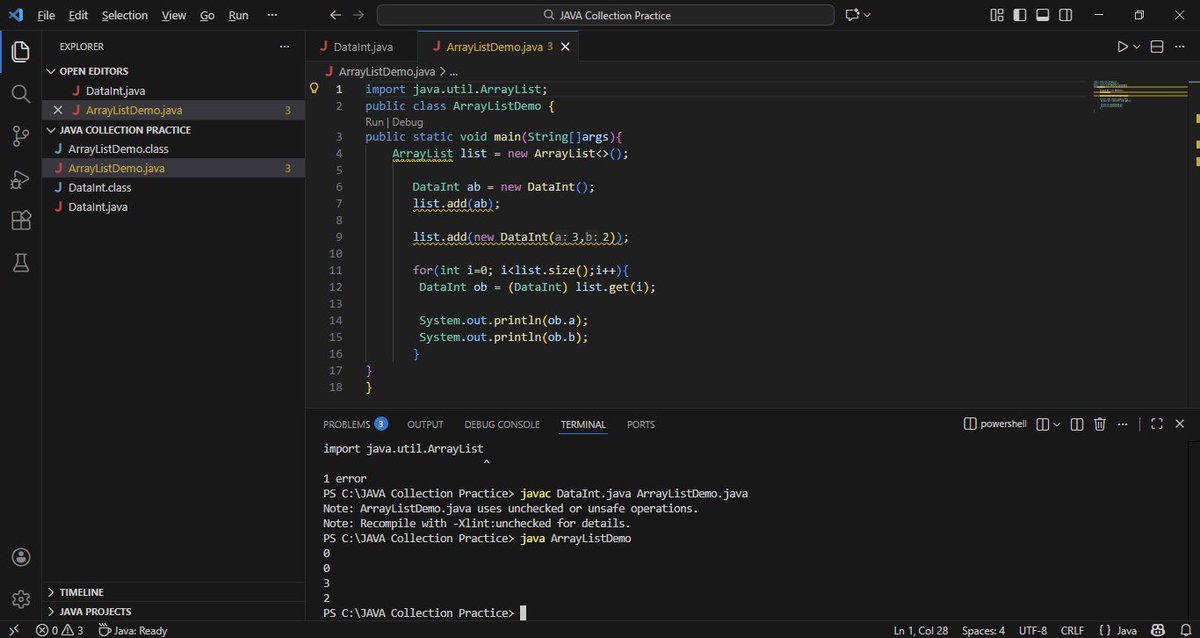The height and width of the screenshot is (638, 1200).
Task: Maximize the terminal panel size
Action: tap(1157, 424)
